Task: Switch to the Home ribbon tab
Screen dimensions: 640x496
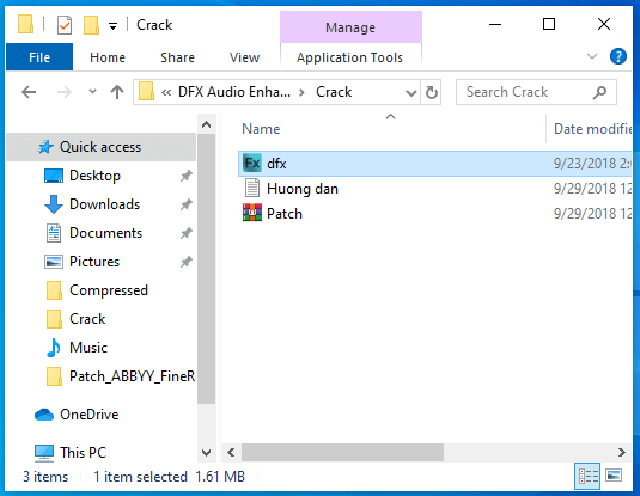Action: tap(107, 57)
